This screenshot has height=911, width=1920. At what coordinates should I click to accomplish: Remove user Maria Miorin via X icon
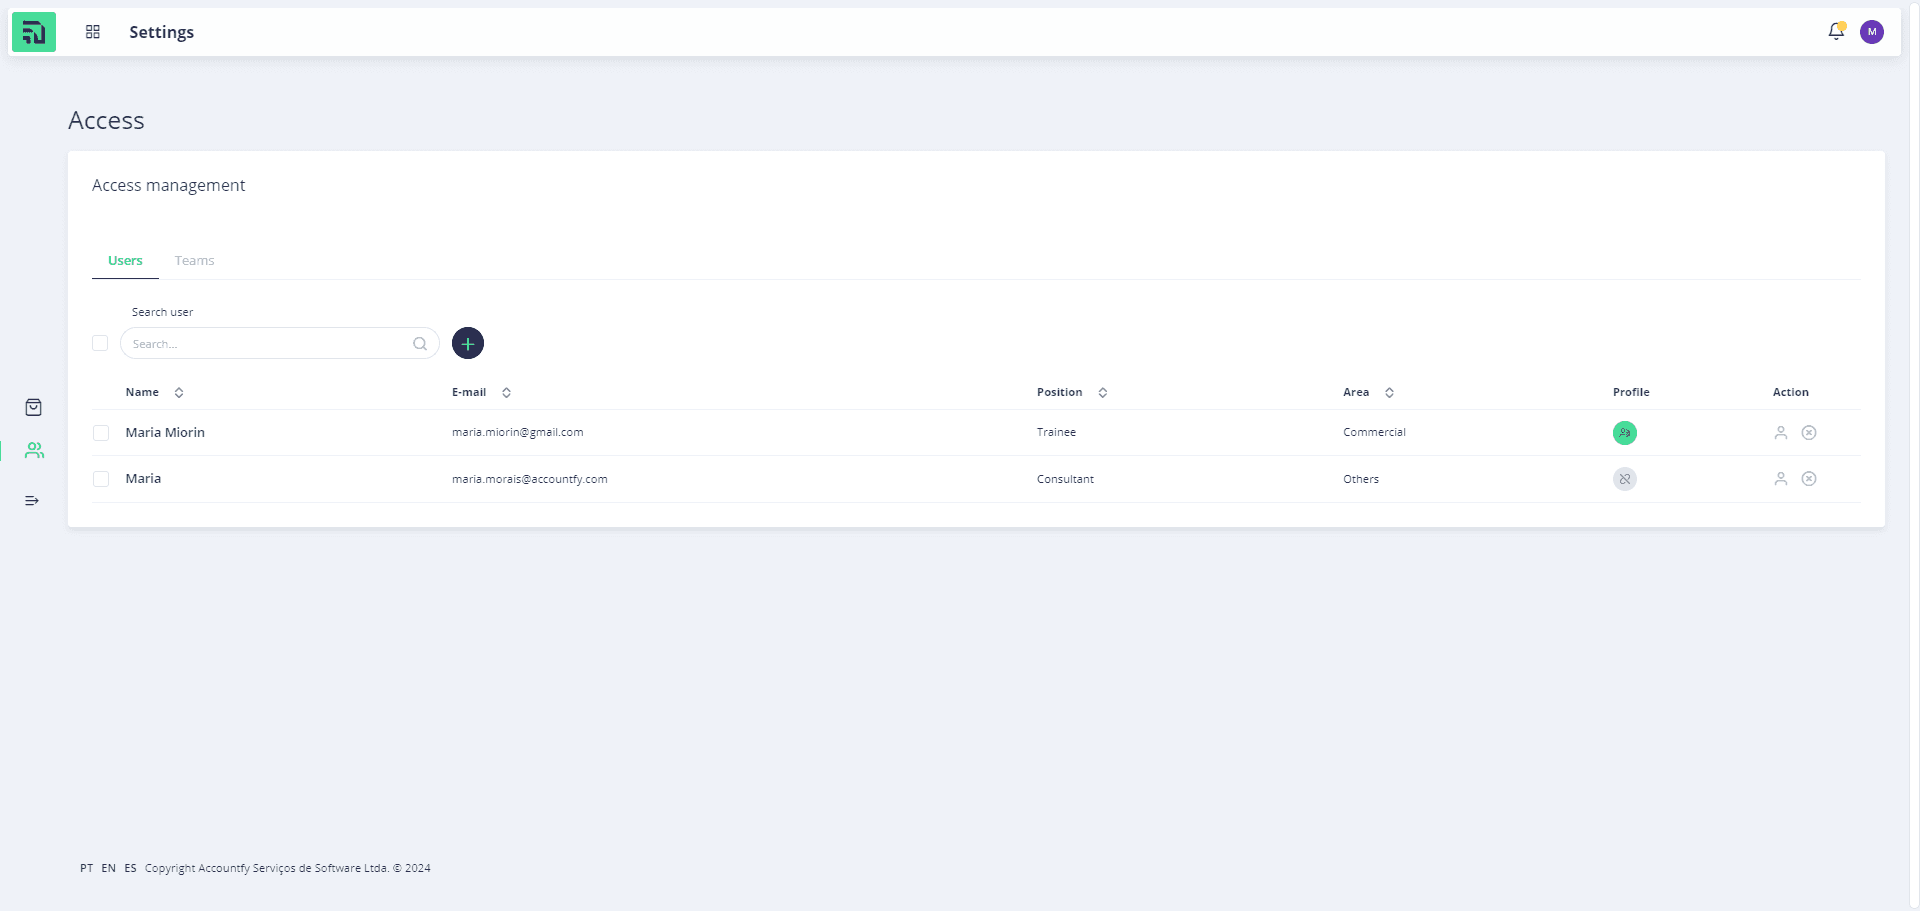click(1809, 433)
